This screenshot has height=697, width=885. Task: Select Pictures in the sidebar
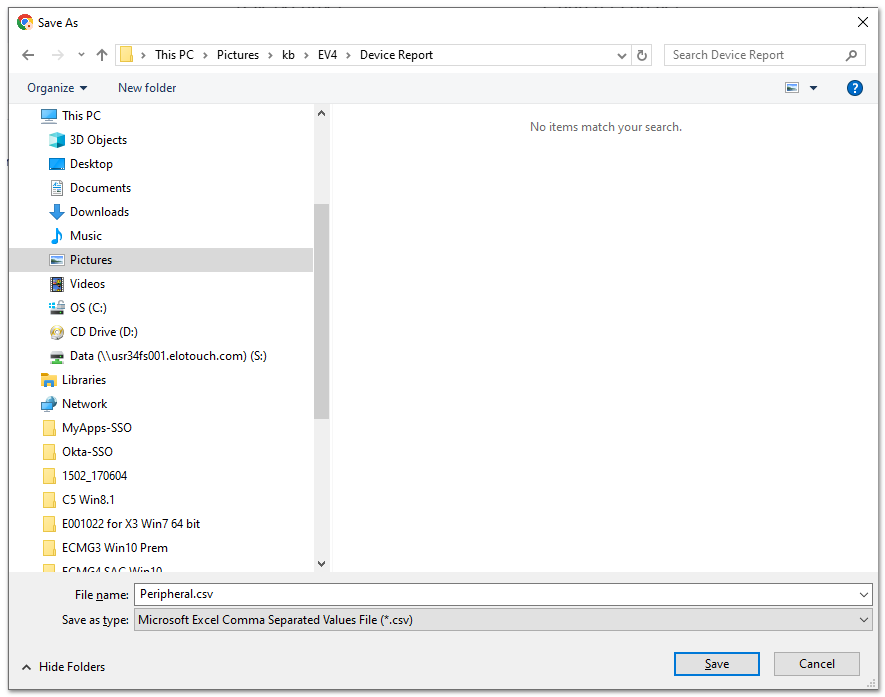coord(161,260)
